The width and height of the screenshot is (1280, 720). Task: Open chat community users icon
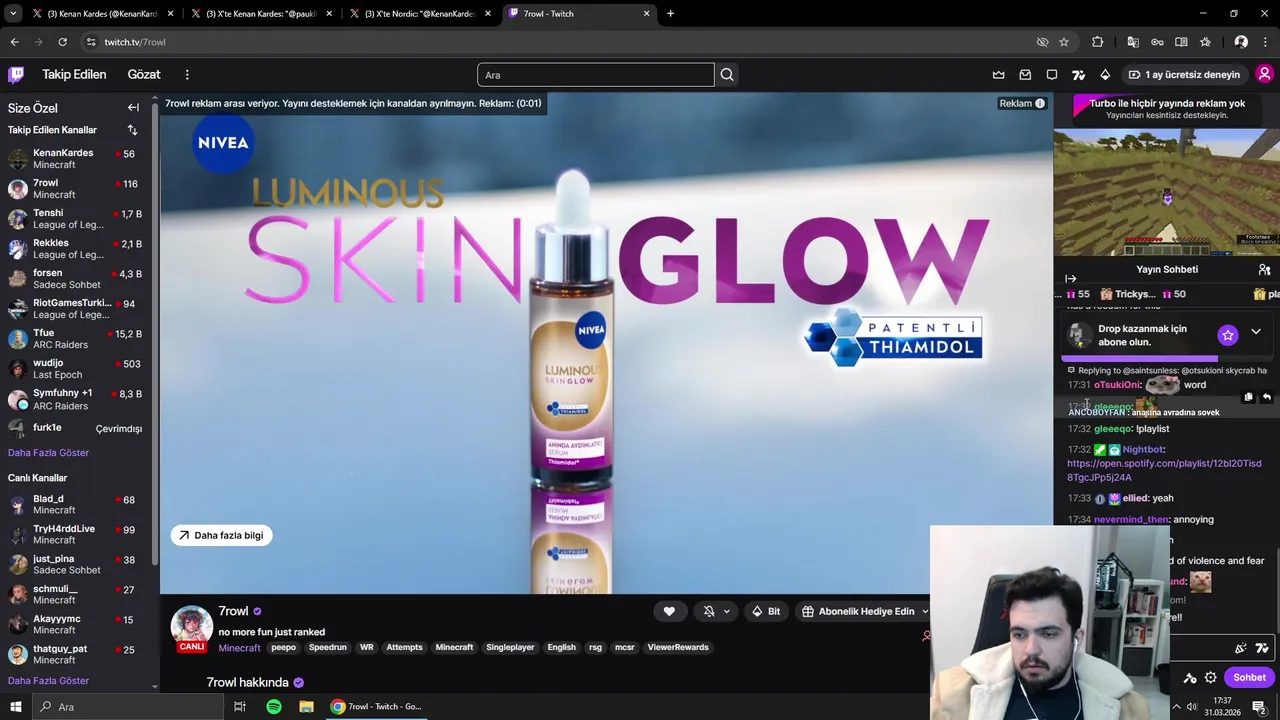pyautogui.click(x=1264, y=269)
